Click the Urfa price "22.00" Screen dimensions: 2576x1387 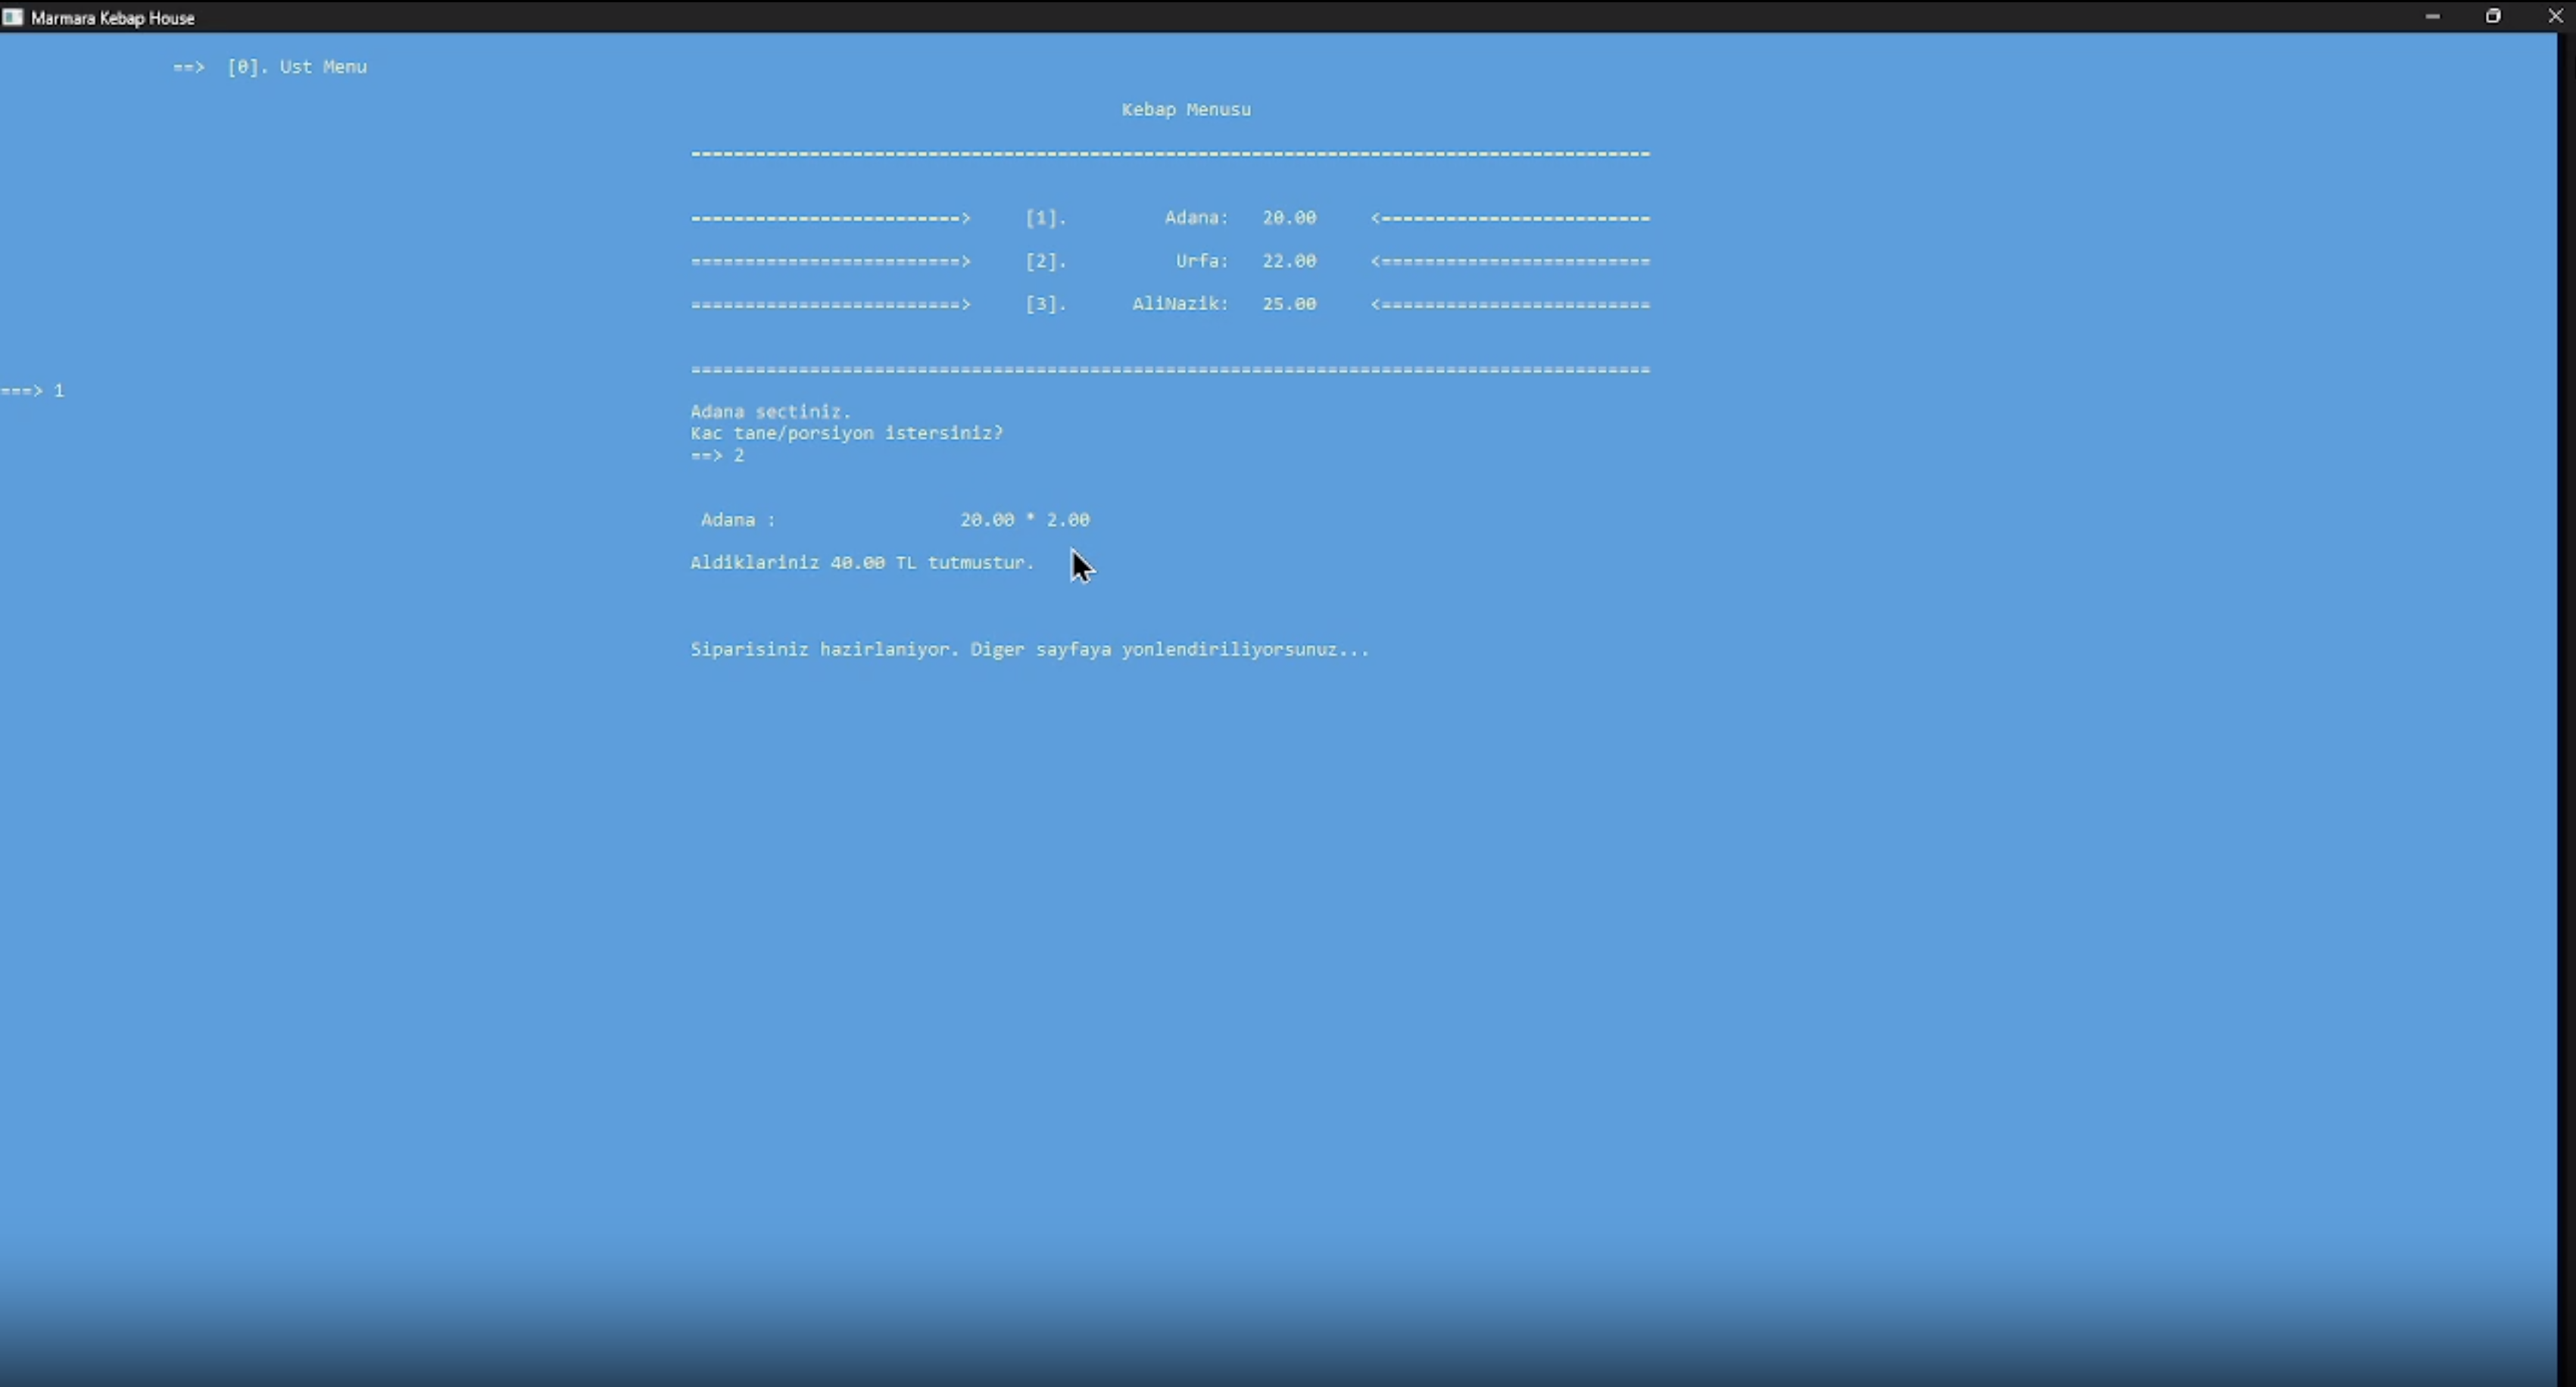tap(1289, 261)
